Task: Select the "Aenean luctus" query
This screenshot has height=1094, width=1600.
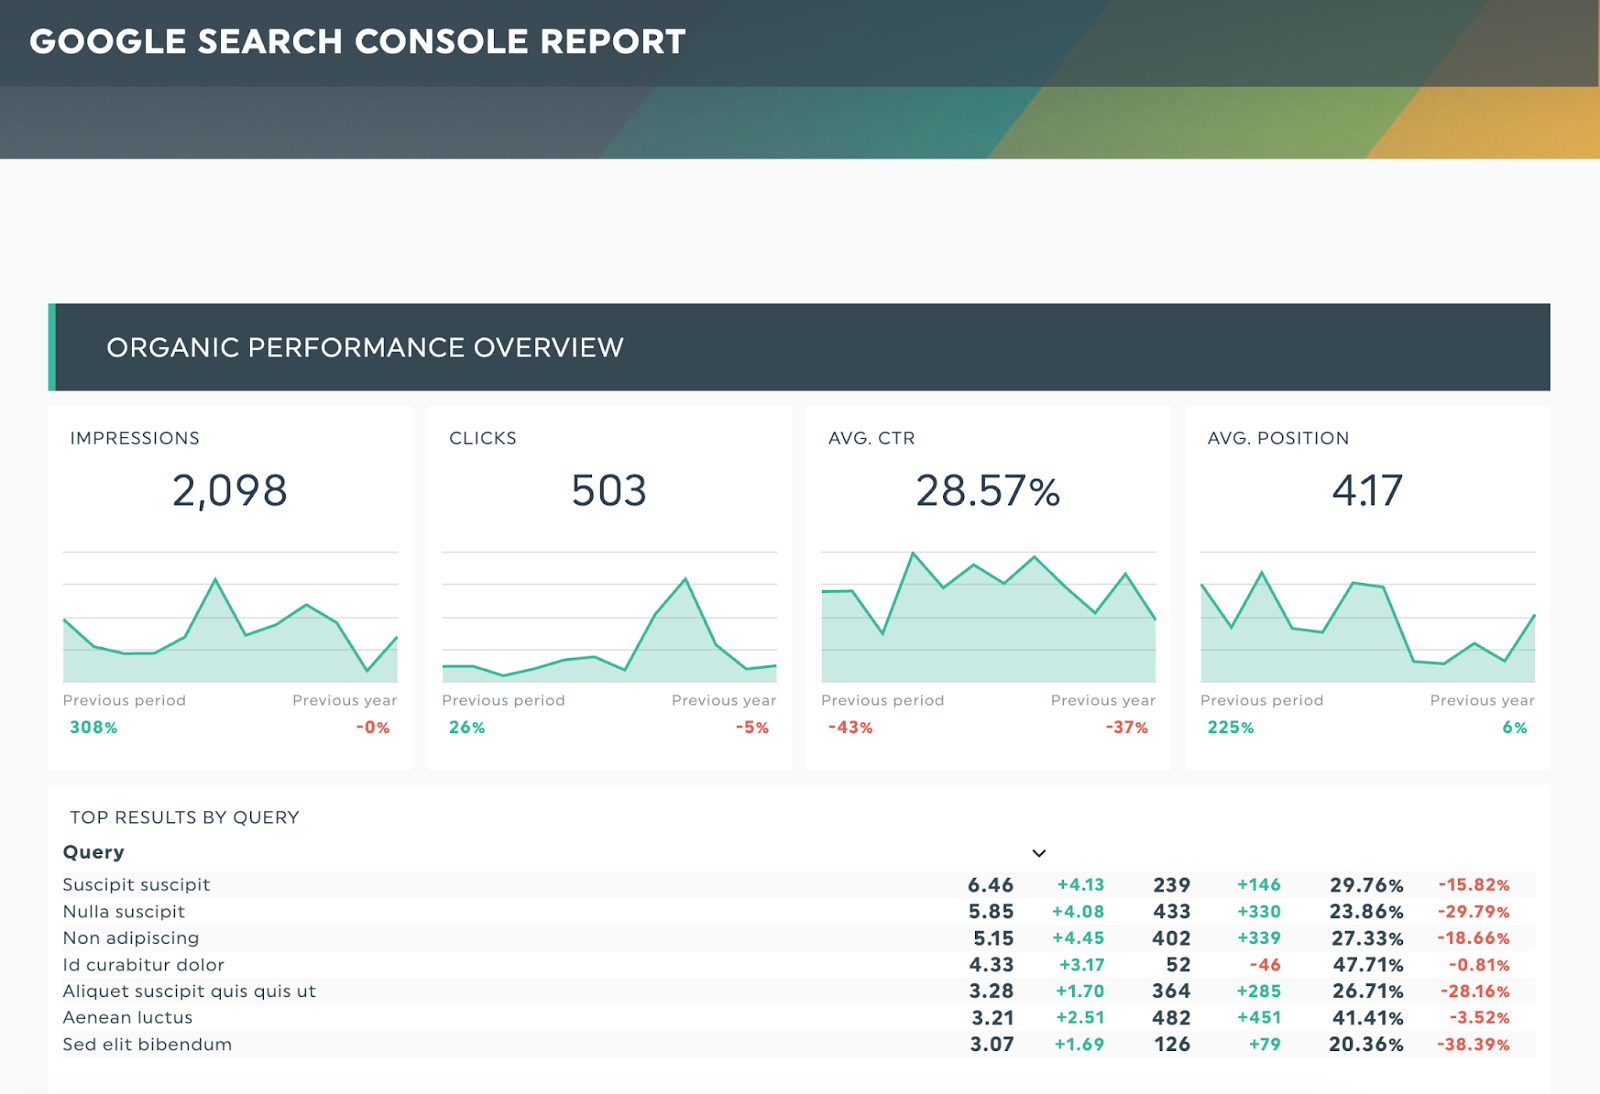Action: tap(128, 1018)
